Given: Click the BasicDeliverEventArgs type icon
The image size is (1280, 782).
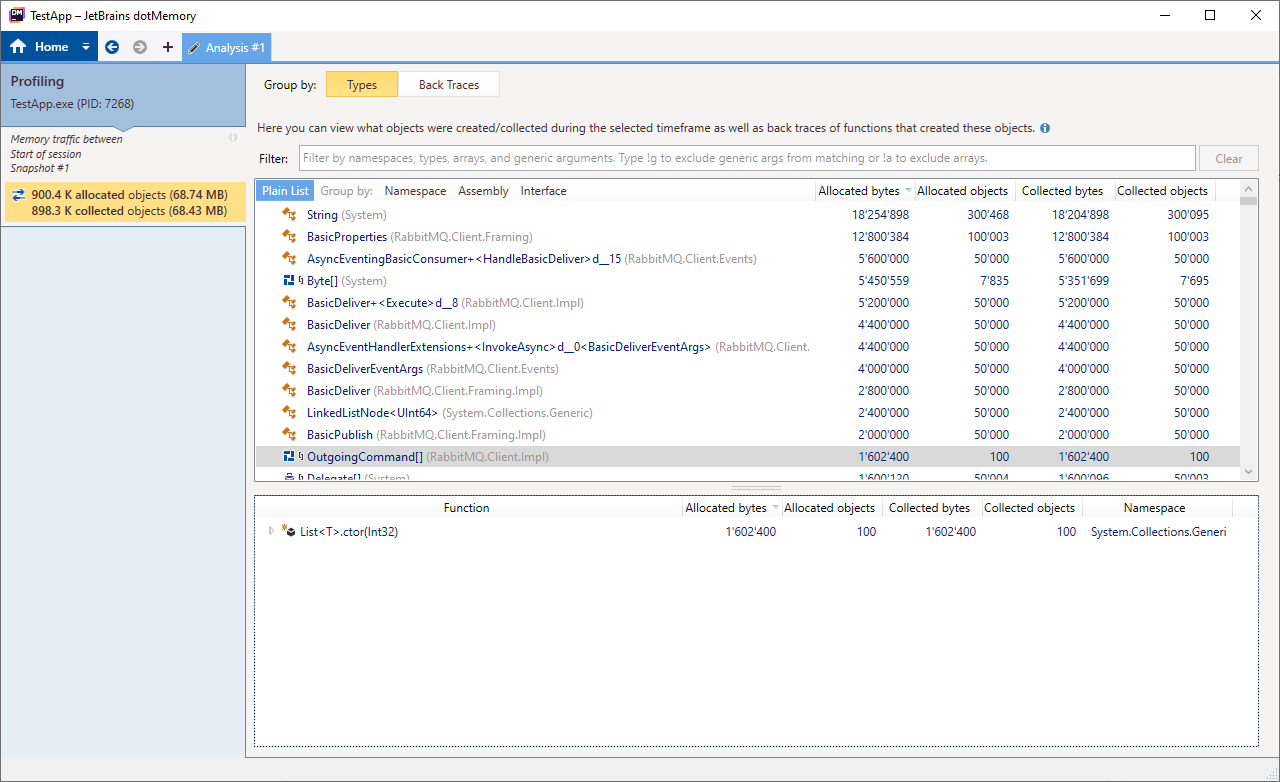Looking at the screenshot, I should click(x=290, y=369).
